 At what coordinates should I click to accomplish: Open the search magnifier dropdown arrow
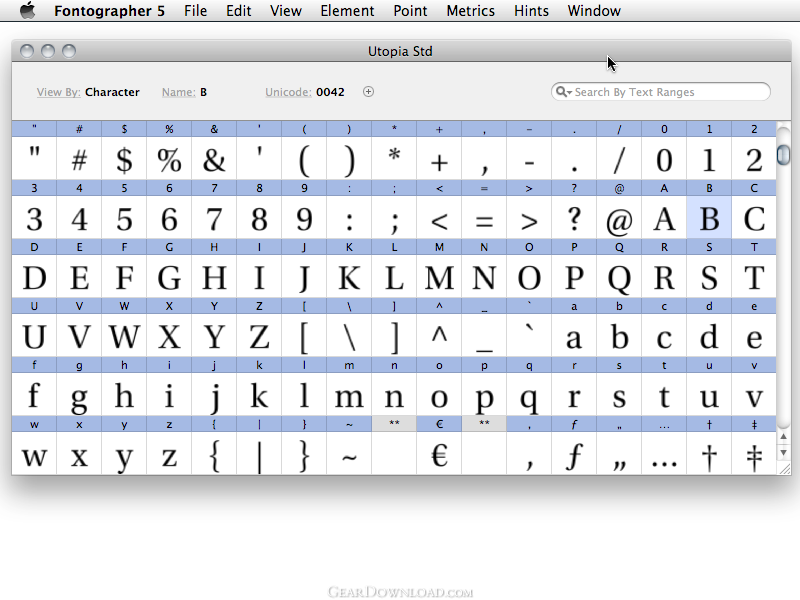(x=563, y=92)
